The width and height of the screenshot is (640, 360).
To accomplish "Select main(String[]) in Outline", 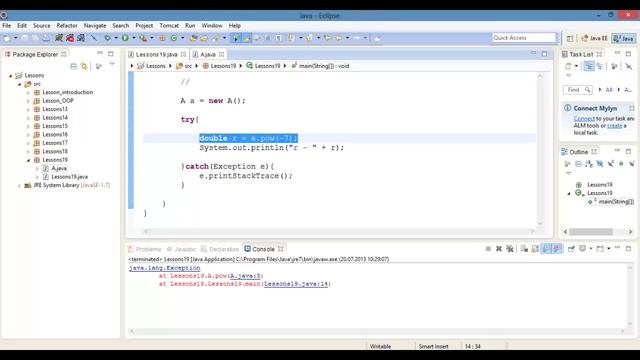I will click(616, 202).
